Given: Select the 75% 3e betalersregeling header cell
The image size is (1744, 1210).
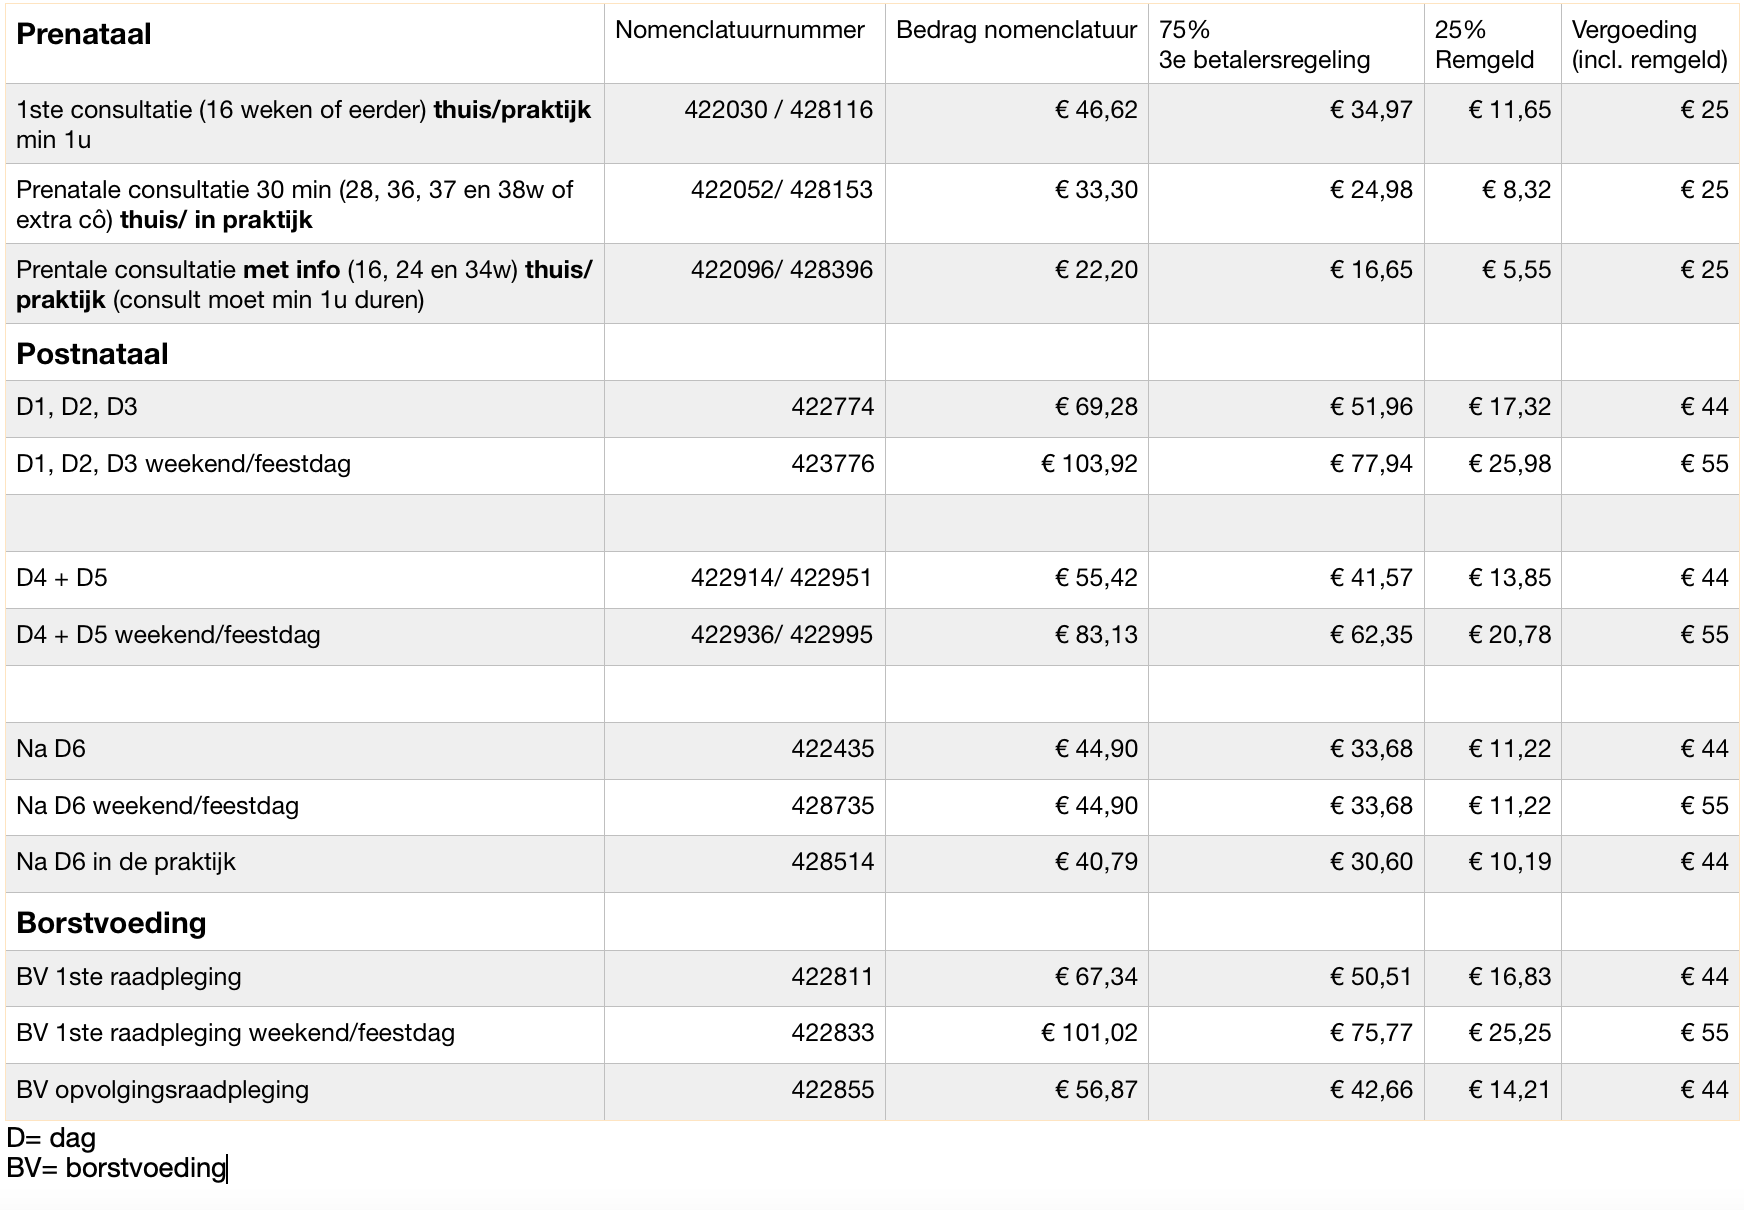Looking at the screenshot, I should 1263,45.
